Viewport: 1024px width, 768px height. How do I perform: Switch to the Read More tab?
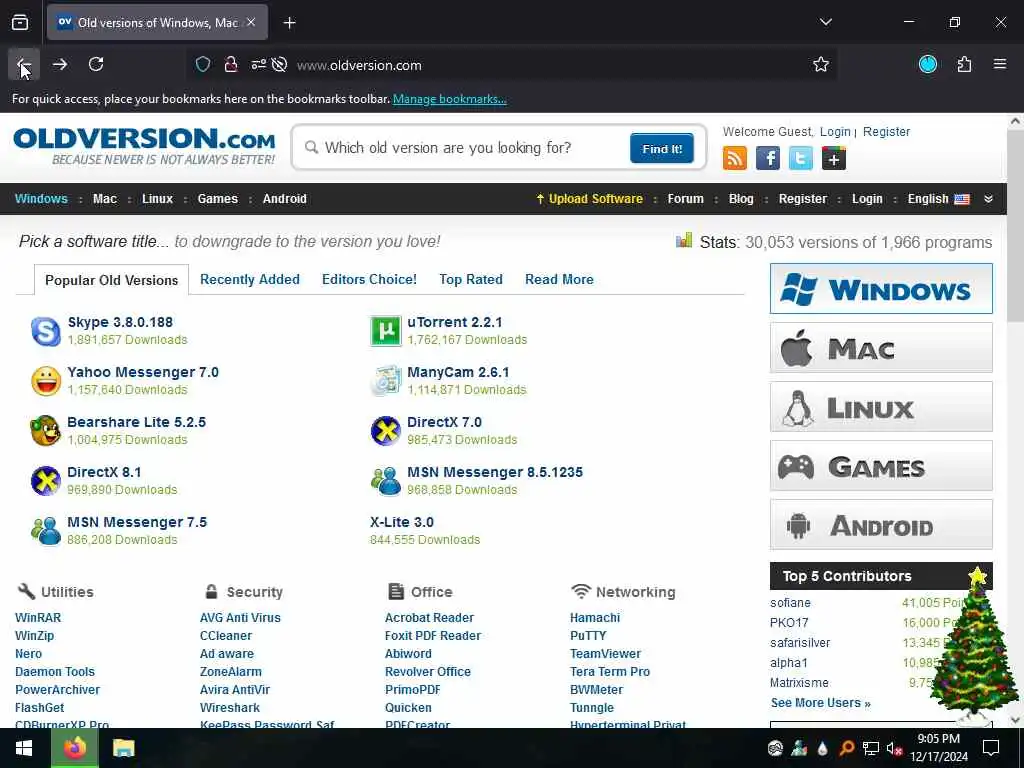point(559,280)
